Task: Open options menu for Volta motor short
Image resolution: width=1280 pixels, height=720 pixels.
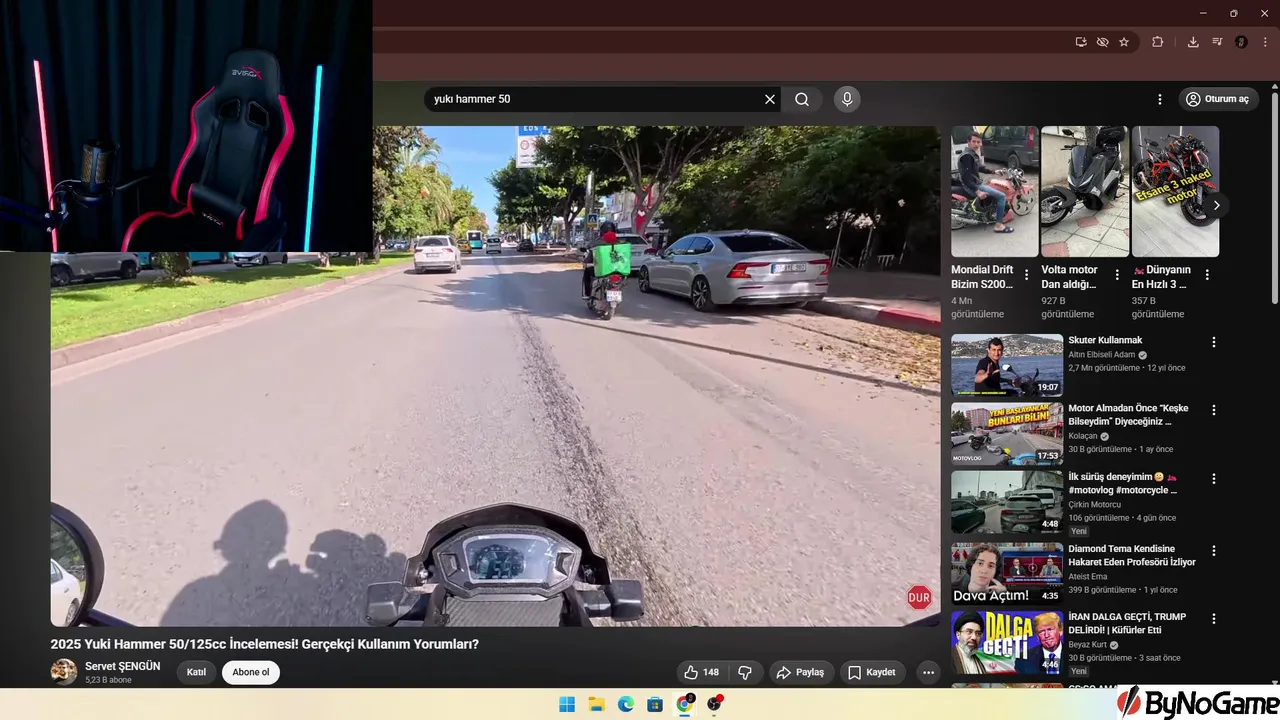Action: click(1117, 275)
